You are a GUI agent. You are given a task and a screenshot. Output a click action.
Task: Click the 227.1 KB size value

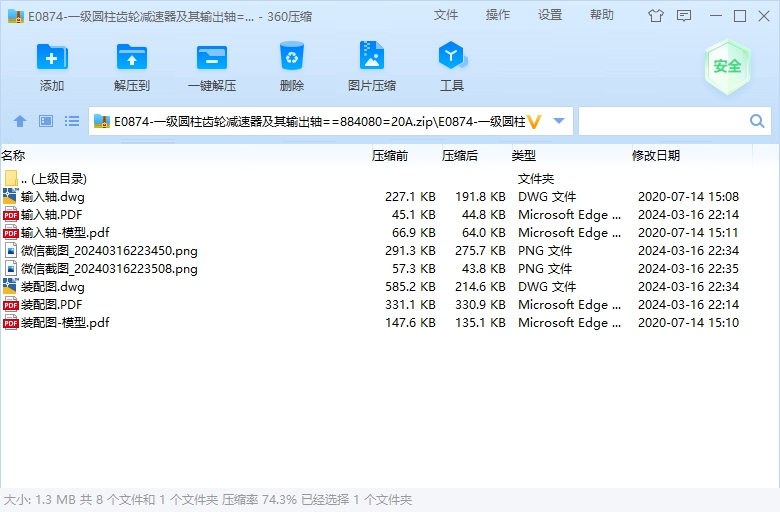click(x=410, y=197)
